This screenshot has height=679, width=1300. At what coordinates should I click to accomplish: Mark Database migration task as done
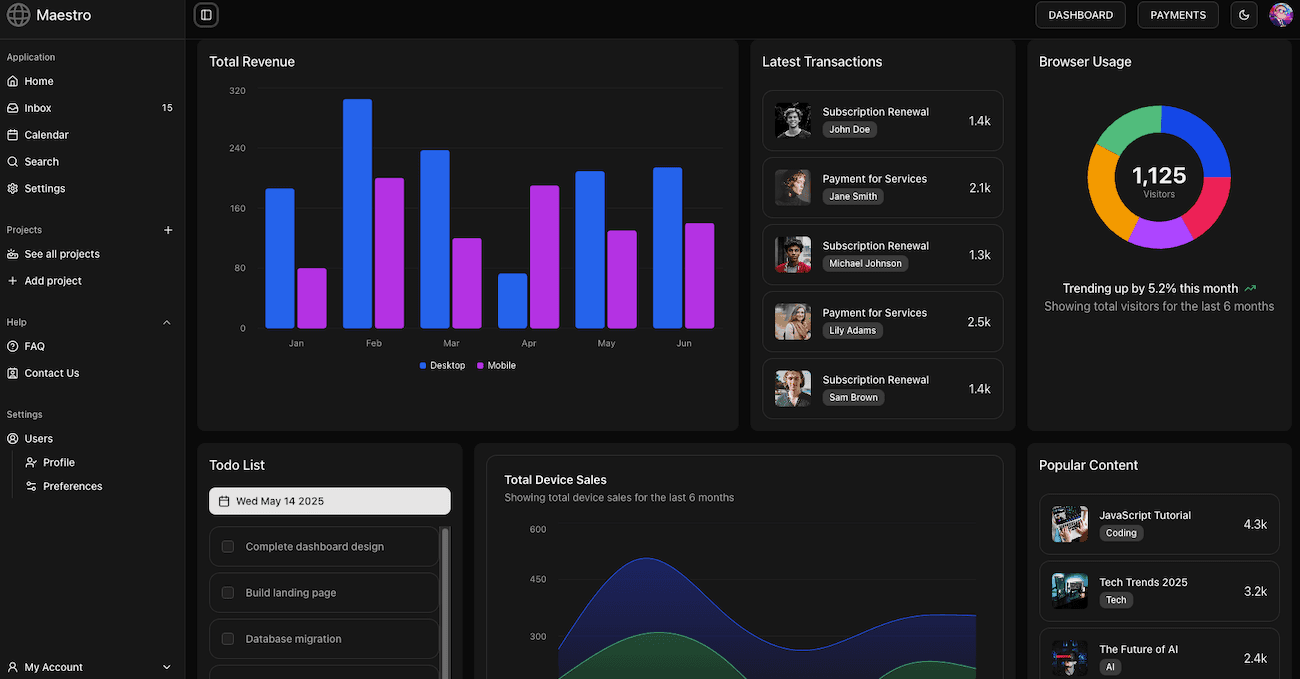click(x=228, y=639)
